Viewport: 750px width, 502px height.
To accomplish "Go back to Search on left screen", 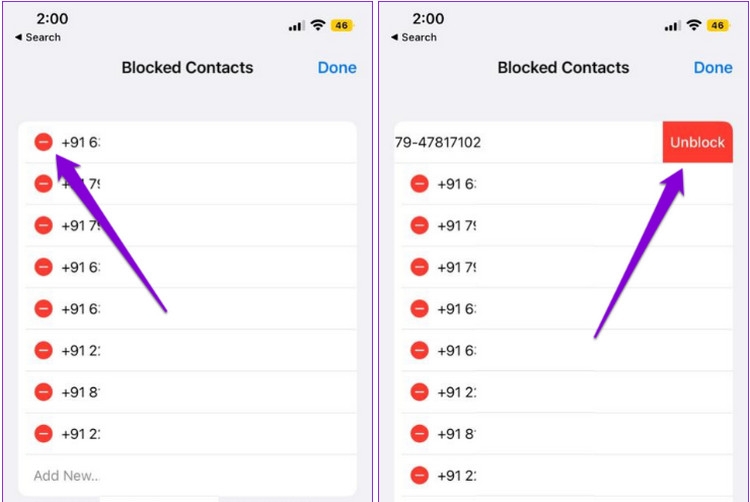I will 38,38.
